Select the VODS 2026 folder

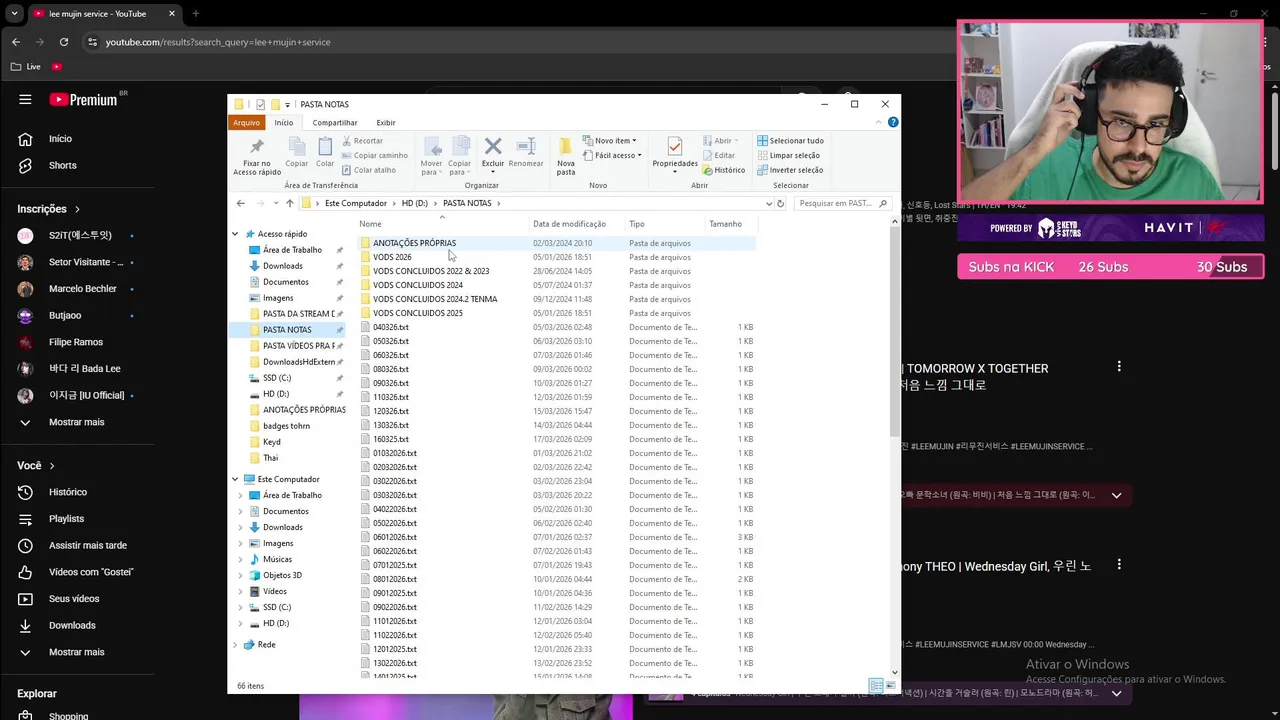tap(392, 257)
